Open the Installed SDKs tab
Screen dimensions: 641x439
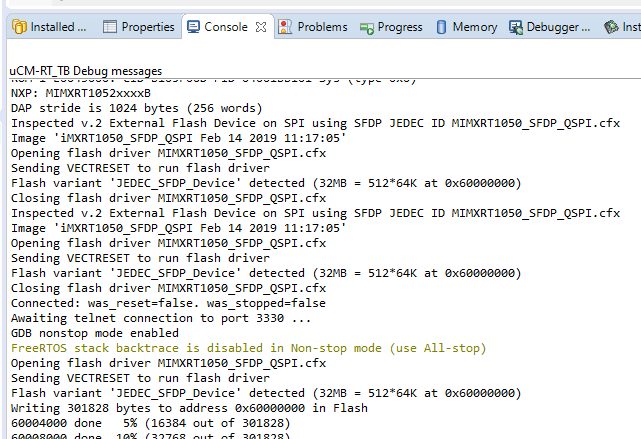[49, 27]
